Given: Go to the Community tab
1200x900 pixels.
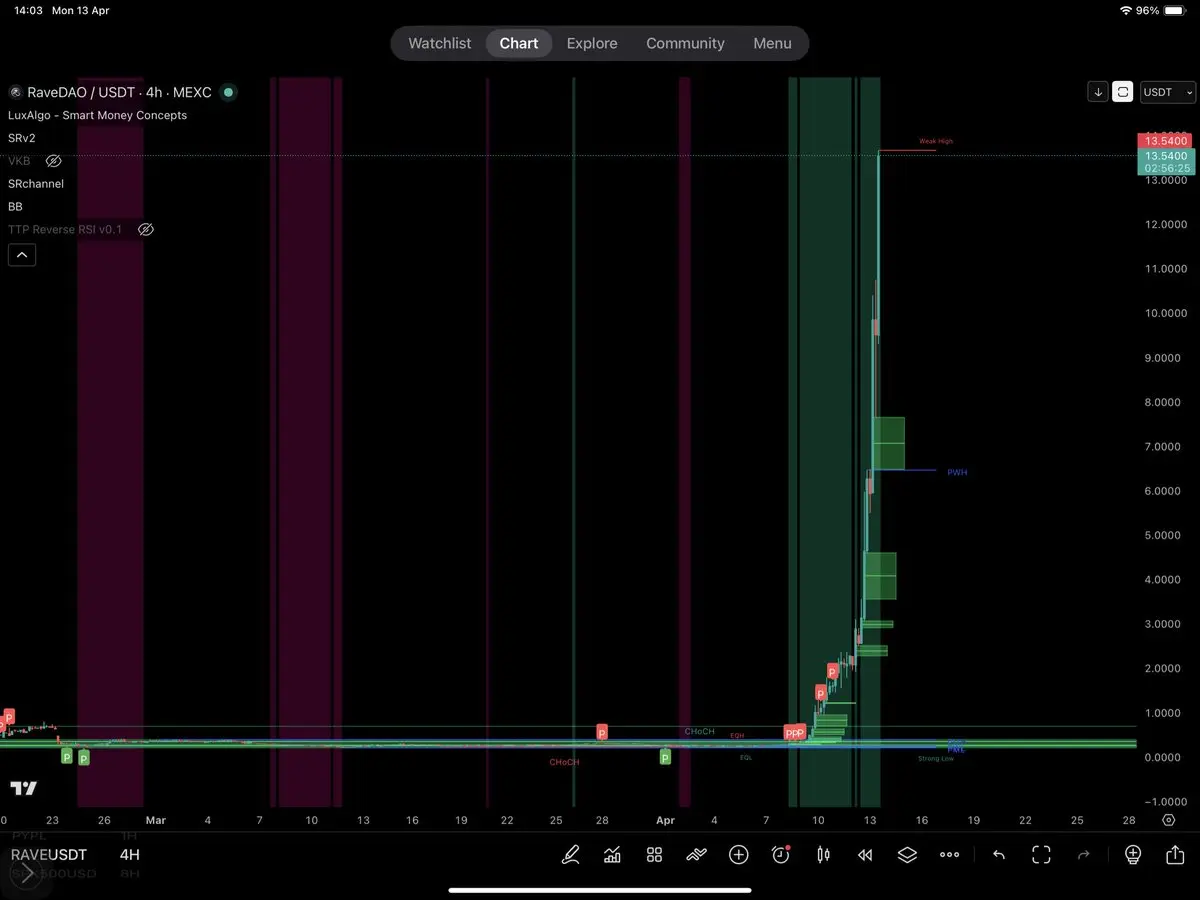Looking at the screenshot, I should coord(685,44).
